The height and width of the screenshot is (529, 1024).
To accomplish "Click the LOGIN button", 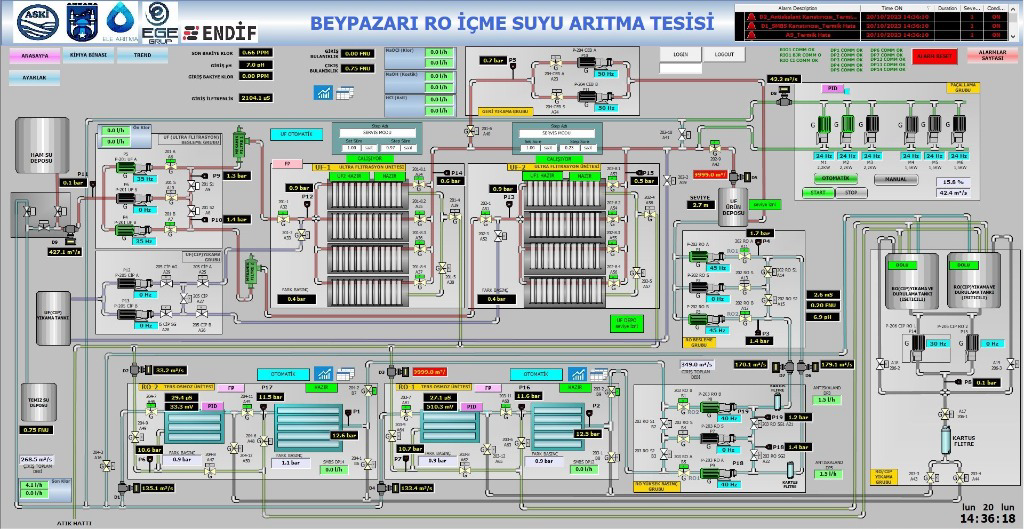I will [680, 54].
